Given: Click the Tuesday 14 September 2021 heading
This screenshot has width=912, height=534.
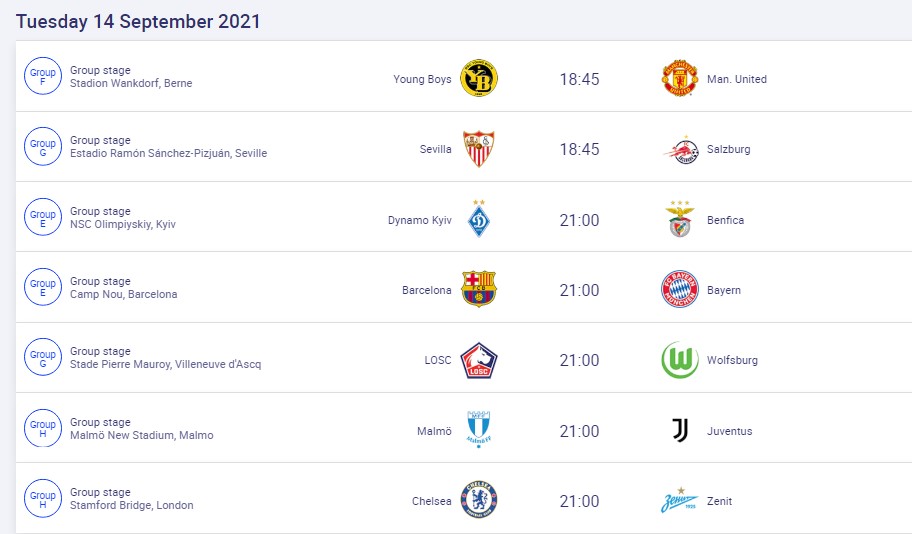Looking at the screenshot, I should tap(138, 21).
